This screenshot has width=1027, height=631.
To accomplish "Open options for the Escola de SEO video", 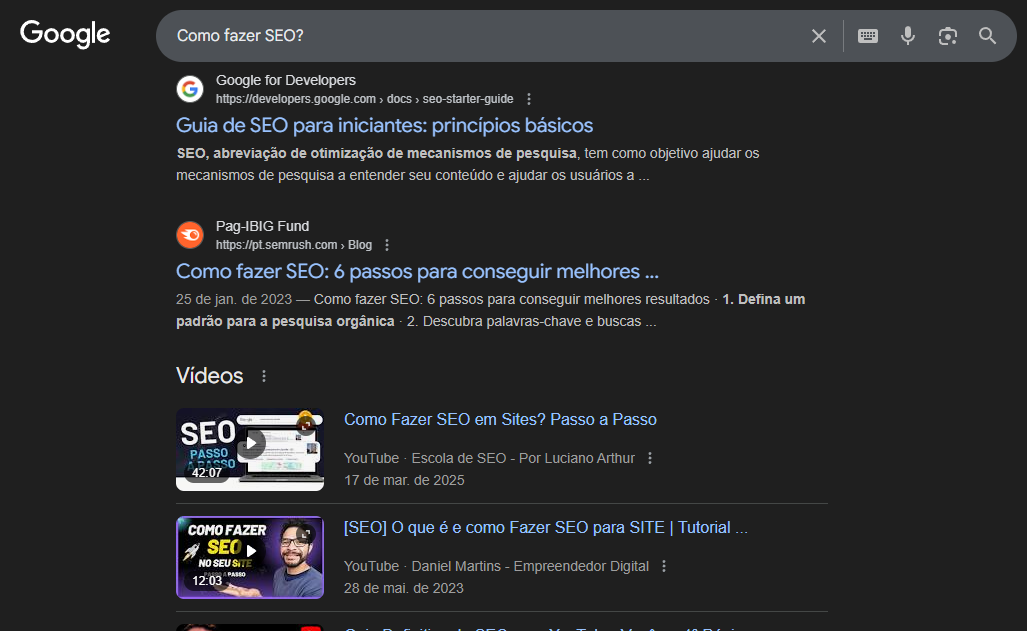I will [649, 457].
